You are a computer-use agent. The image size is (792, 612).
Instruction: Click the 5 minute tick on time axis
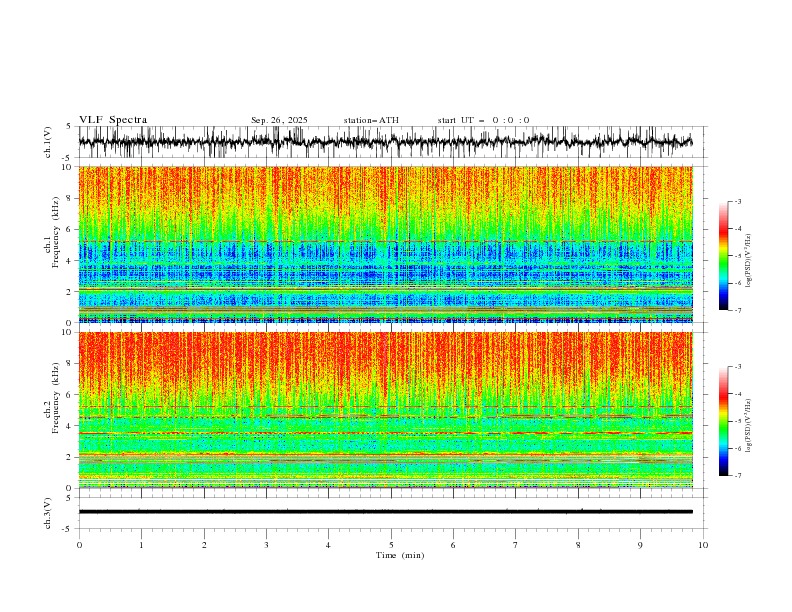[x=391, y=545]
